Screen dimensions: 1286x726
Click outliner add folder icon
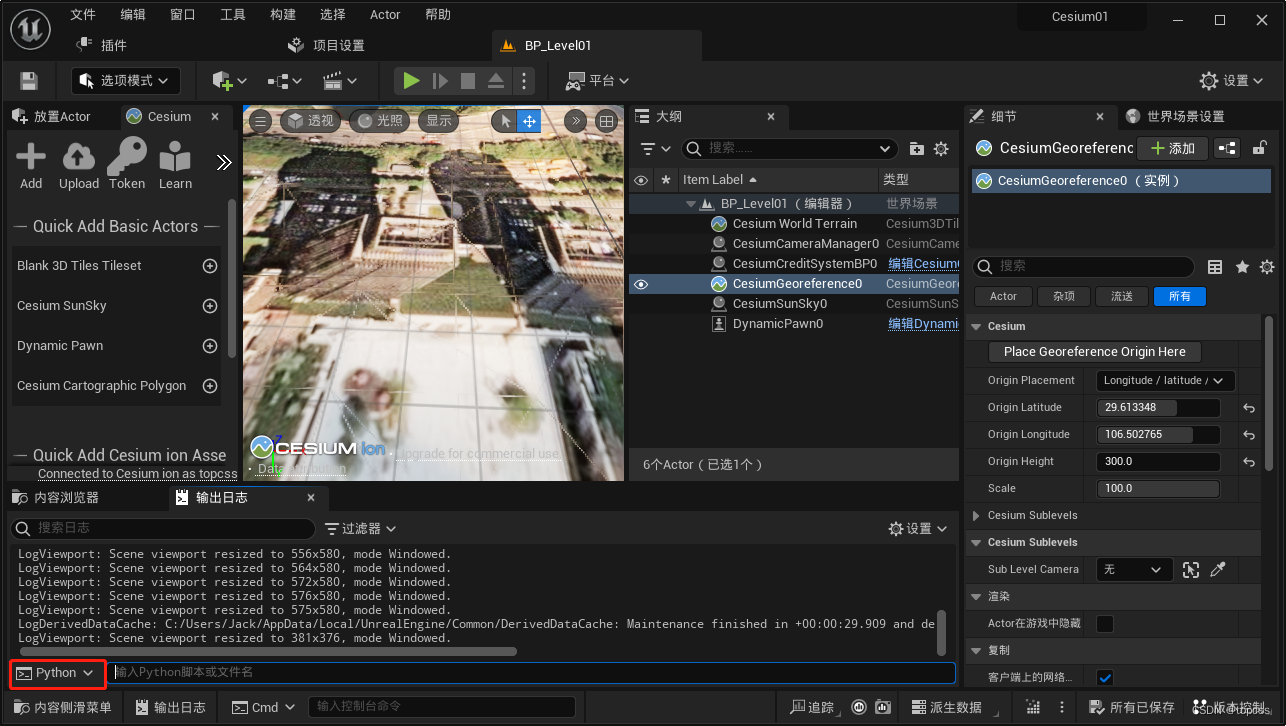click(917, 149)
